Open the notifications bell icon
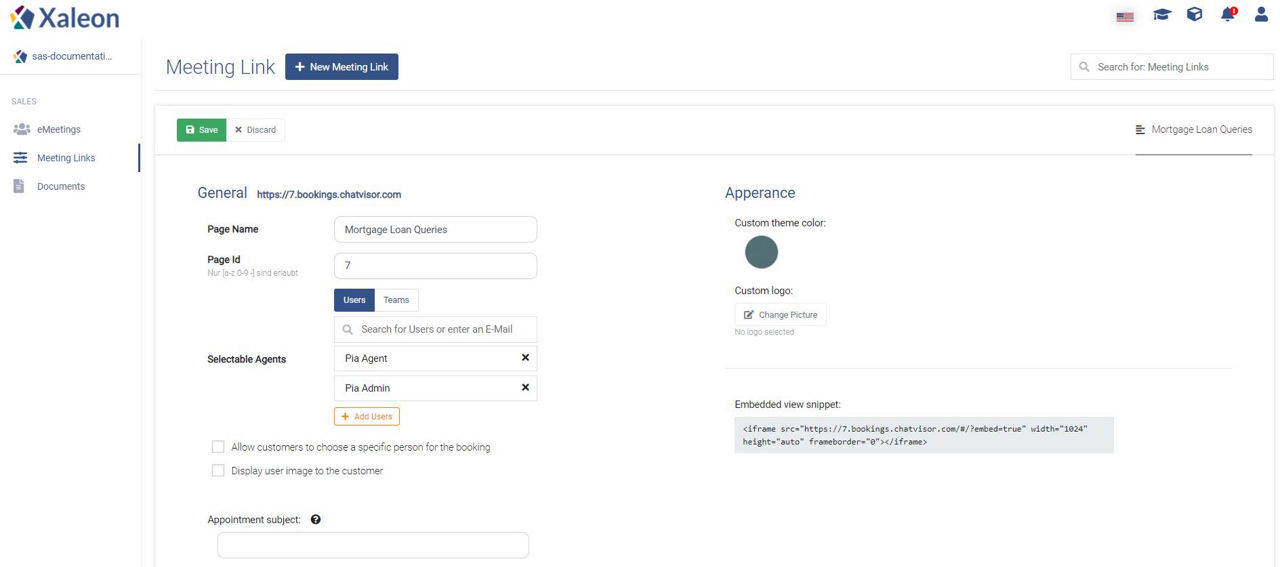This screenshot has height=567, width=1280. (x=1228, y=14)
